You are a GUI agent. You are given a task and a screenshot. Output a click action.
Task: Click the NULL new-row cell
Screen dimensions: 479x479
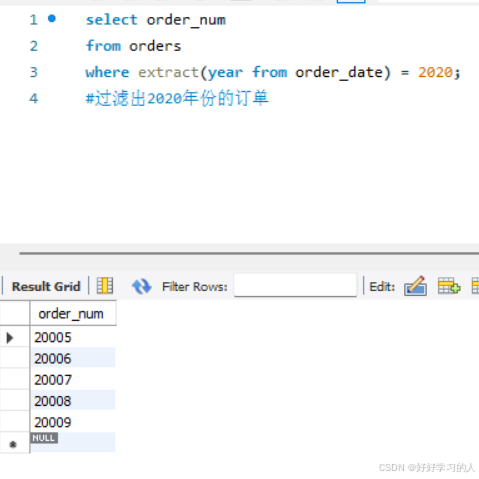coord(73,443)
